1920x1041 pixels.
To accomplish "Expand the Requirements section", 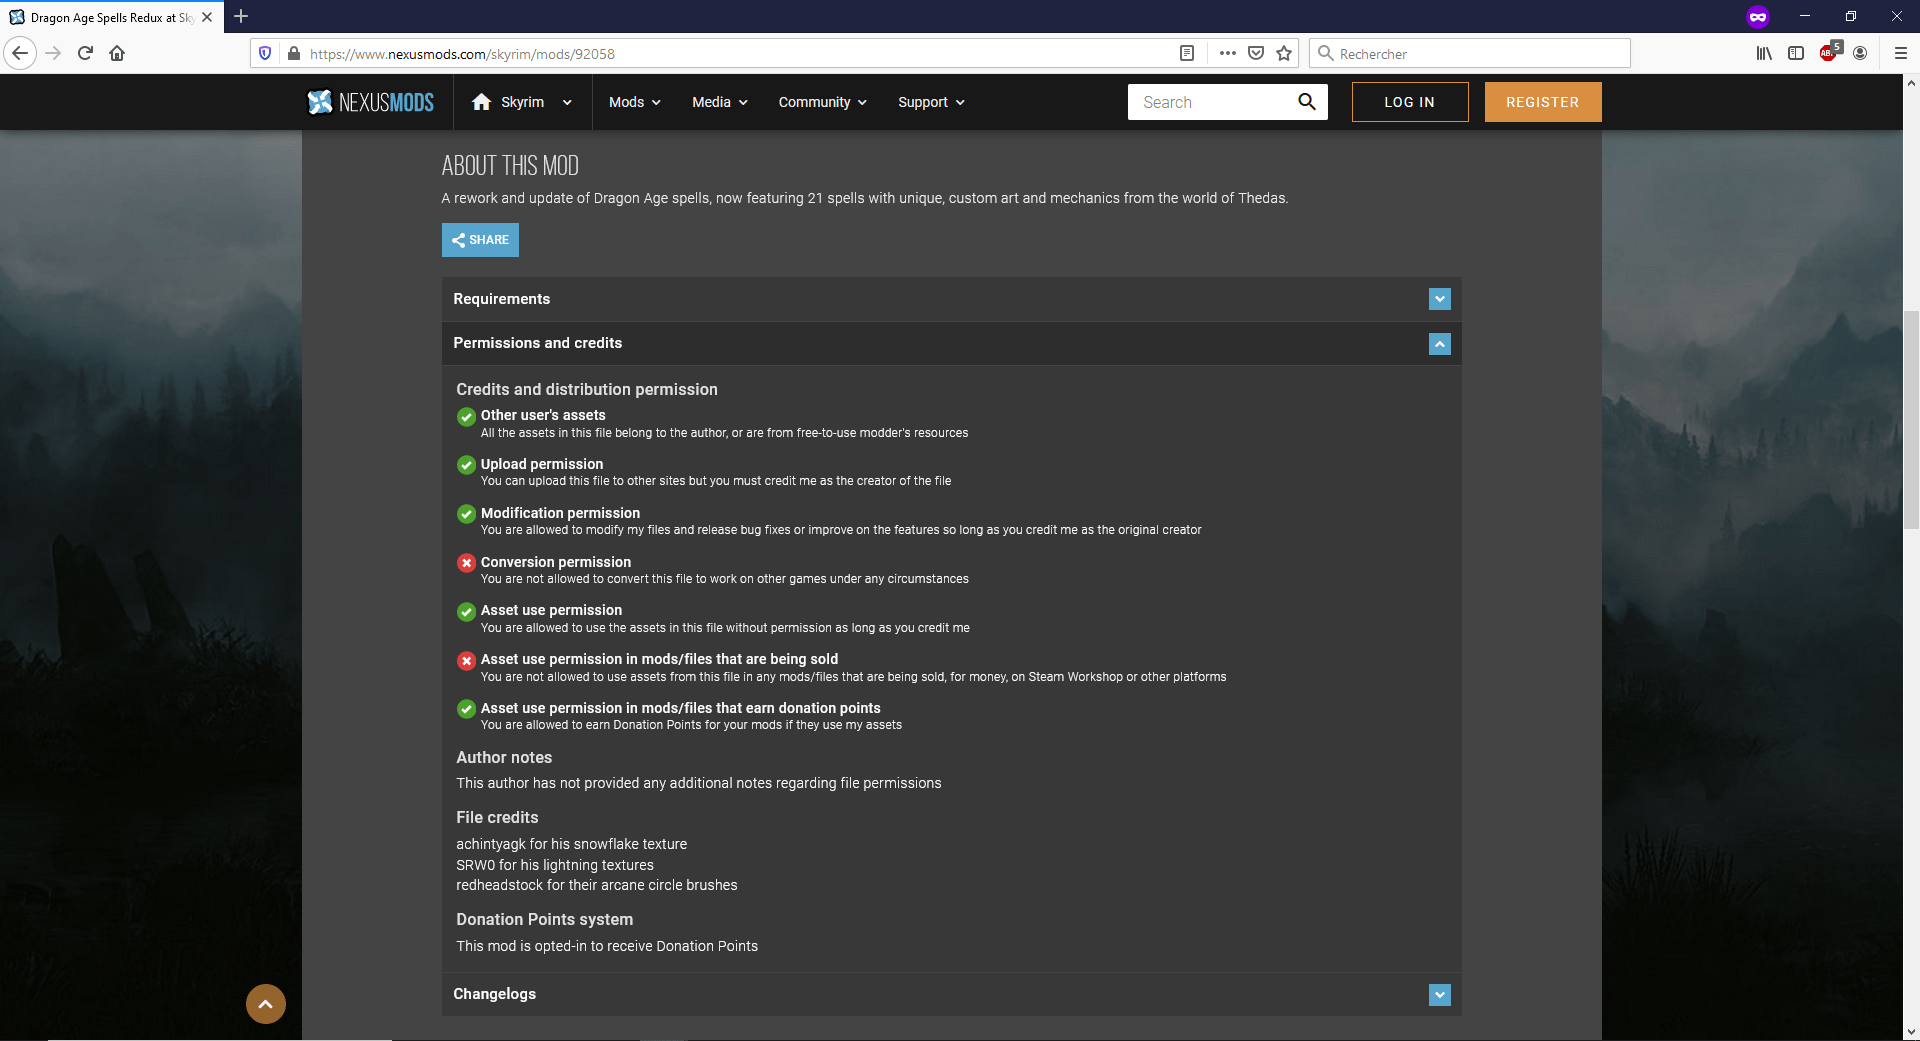I will point(1439,299).
